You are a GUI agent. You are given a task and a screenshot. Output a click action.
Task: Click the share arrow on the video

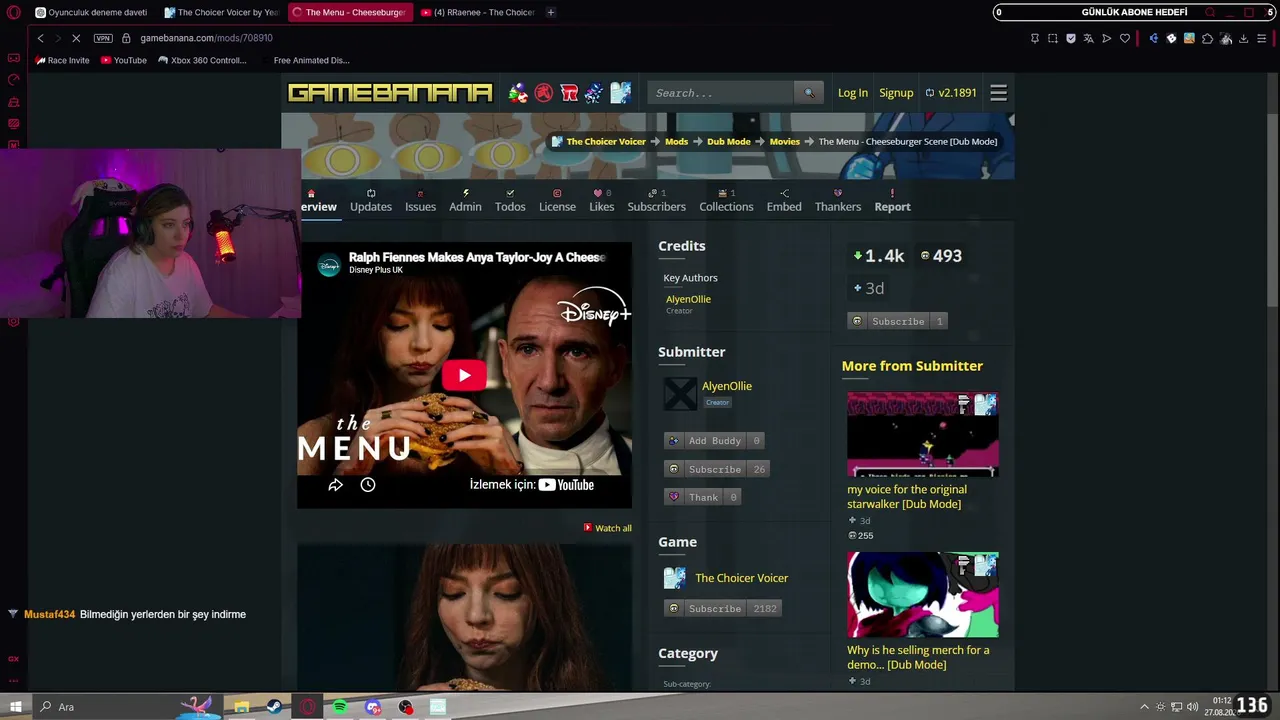coord(336,485)
